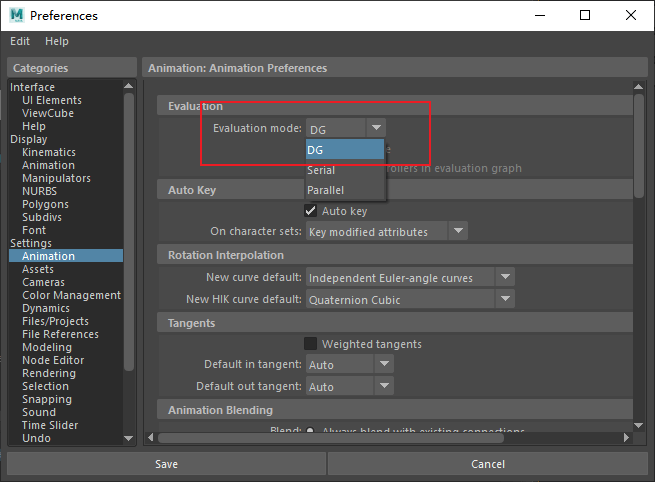655x482 pixels.
Task: Select Files/Projects category
Action: pos(56,321)
